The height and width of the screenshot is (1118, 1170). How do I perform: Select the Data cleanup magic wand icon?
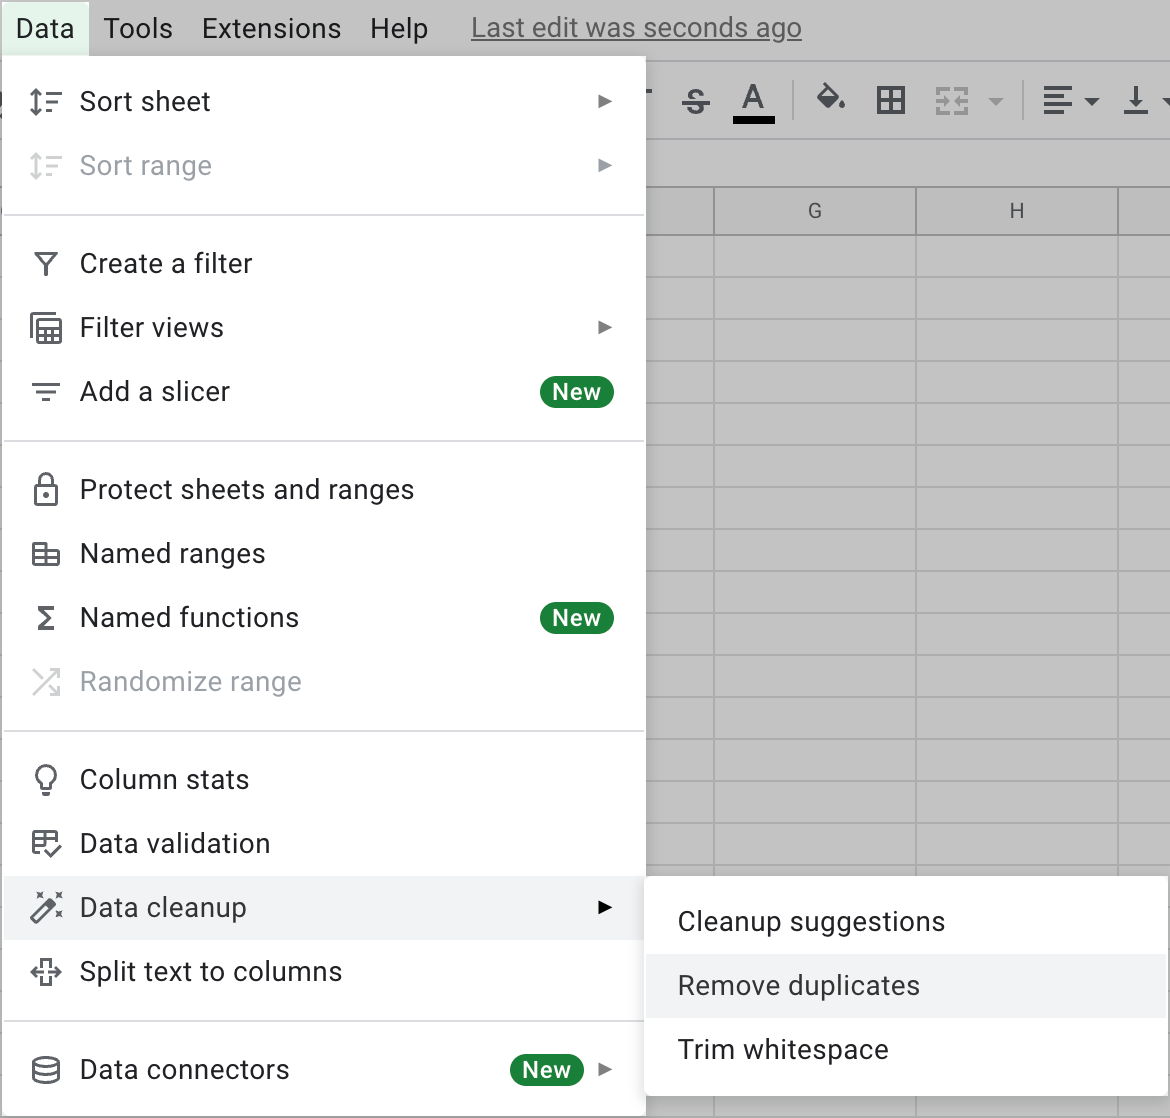click(x=46, y=907)
